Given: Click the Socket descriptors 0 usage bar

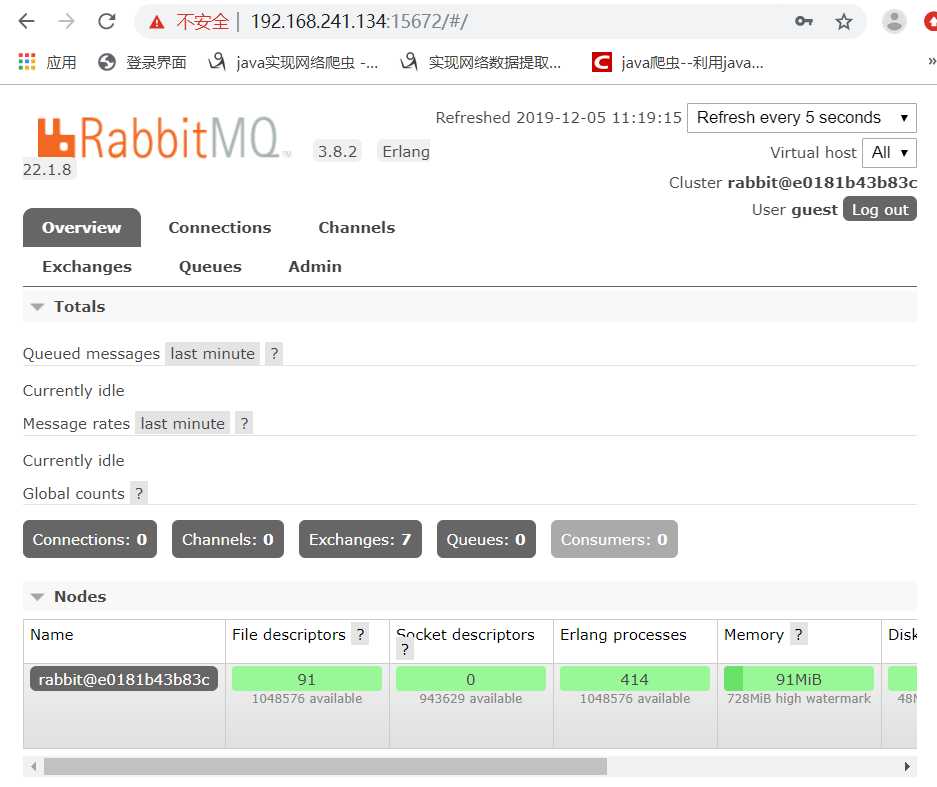Looking at the screenshot, I should coord(471,679).
